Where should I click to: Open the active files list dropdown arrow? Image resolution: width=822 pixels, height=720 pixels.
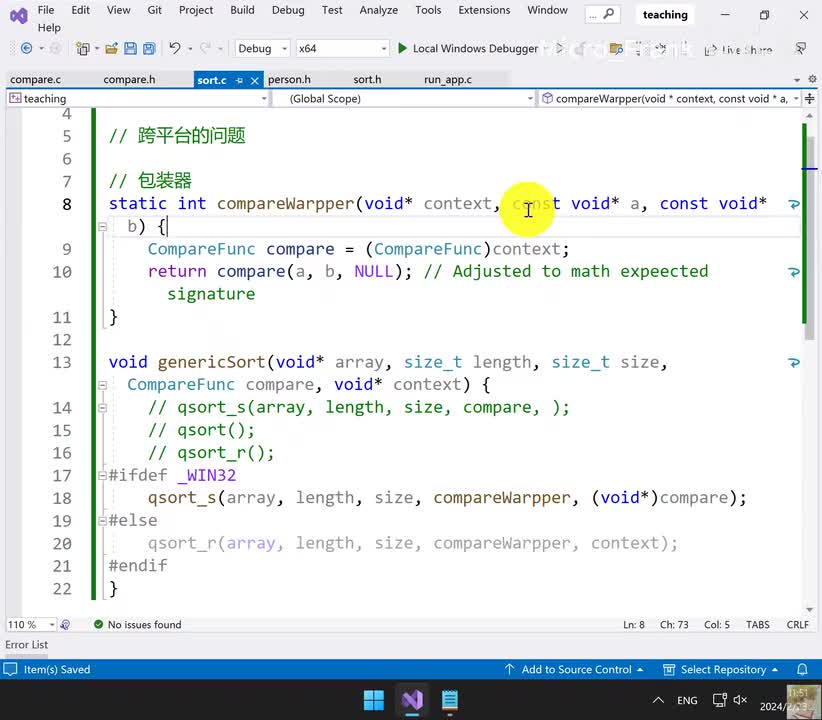[797, 80]
